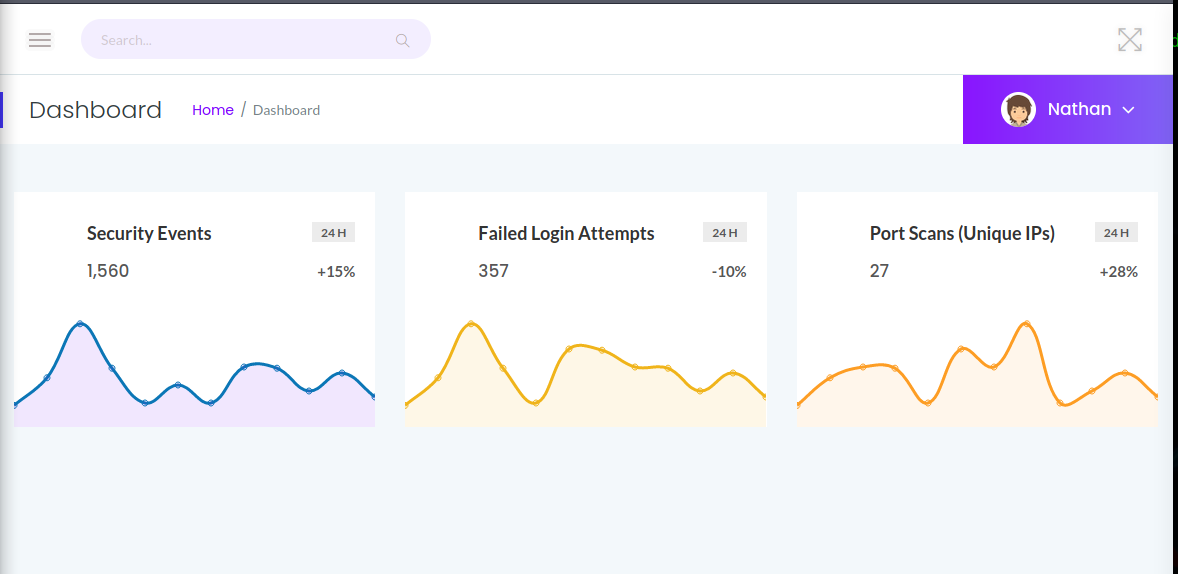Select the Port Scans (Unique IPs) title
Image resolution: width=1178 pixels, height=574 pixels.
coord(962,233)
